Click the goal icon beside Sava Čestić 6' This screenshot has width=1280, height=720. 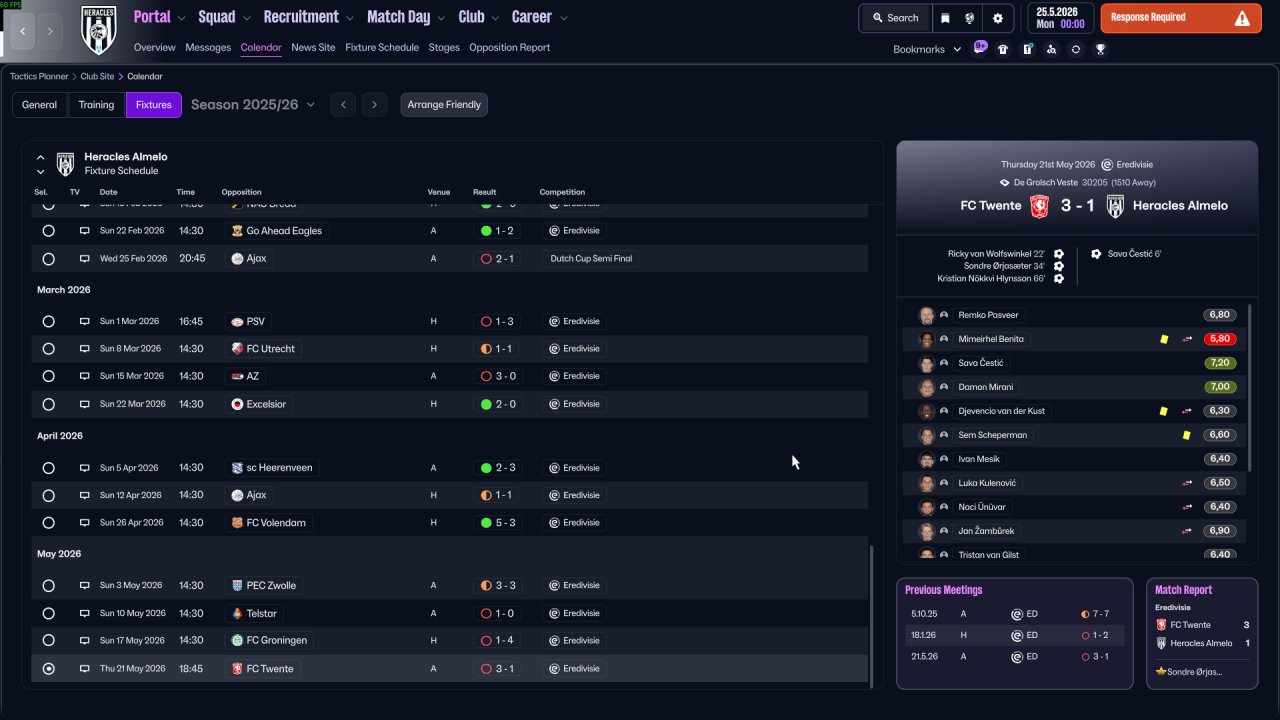1096,254
